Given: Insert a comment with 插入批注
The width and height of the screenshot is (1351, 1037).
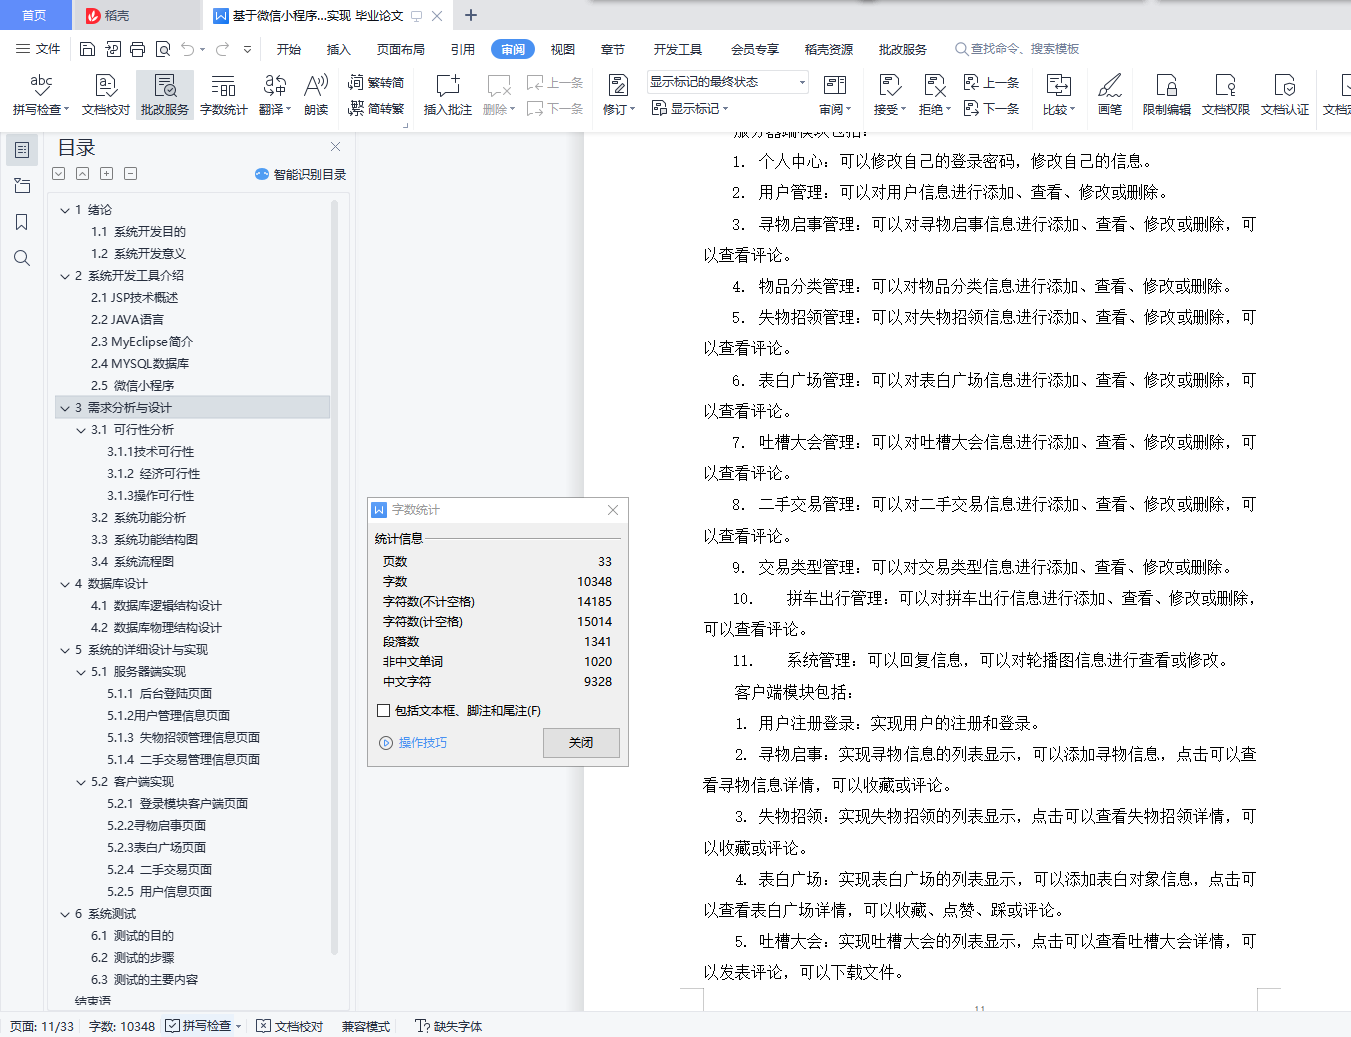Looking at the screenshot, I should click(448, 95).
